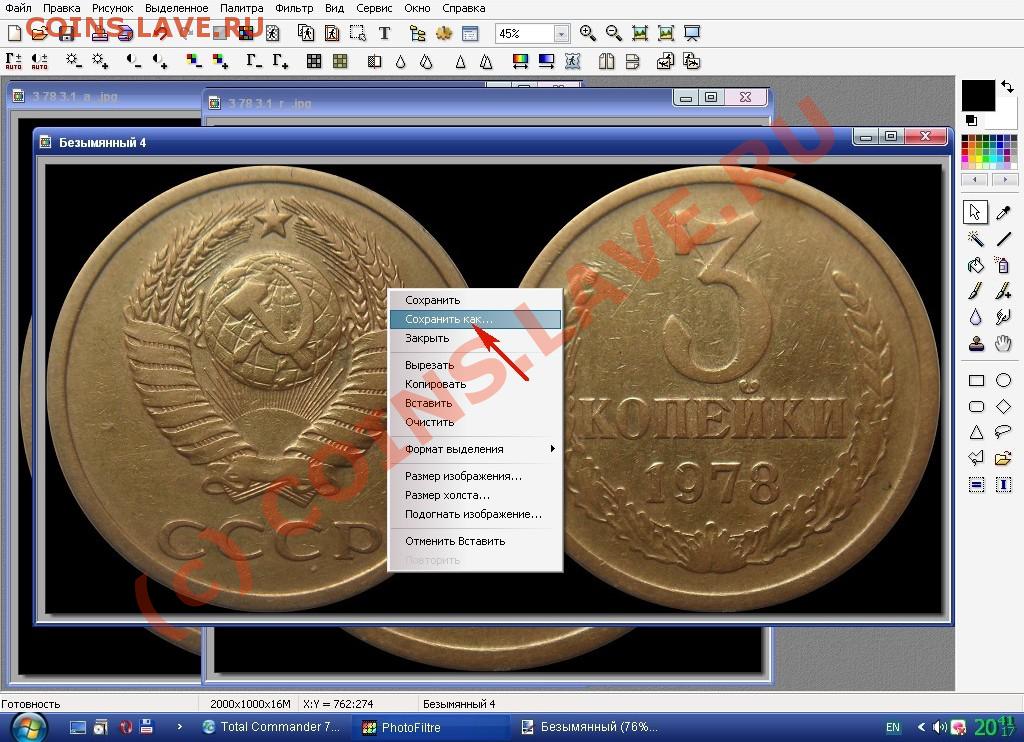The height and width of the screenshot is (742, 1024).
Task: Lower the gamma with Gamma minus icon
Action: (x=254, y=61)
